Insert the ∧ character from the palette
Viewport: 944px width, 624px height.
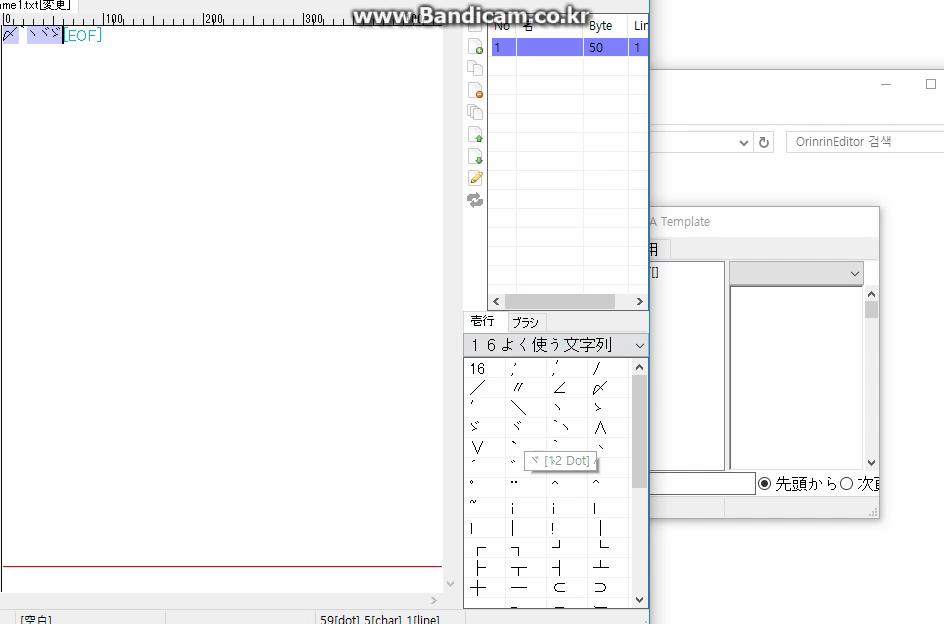pos(600,428)
